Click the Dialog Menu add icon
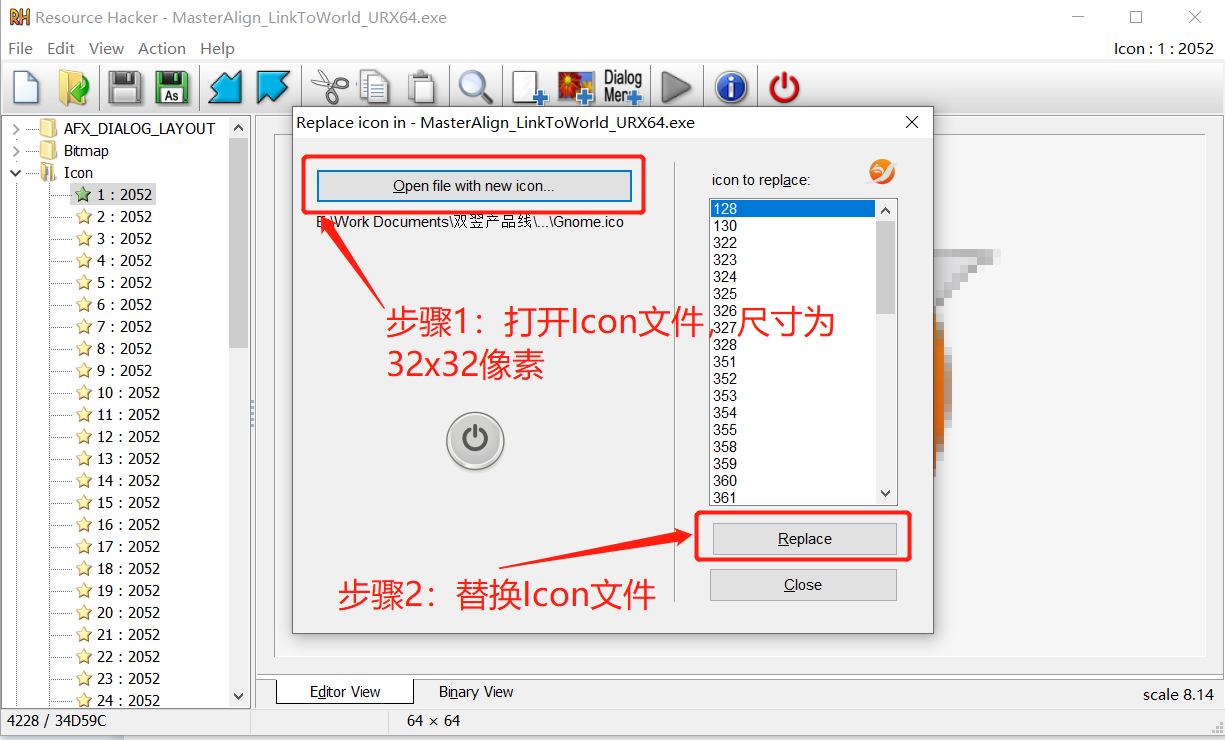 [x=622, y=87]
